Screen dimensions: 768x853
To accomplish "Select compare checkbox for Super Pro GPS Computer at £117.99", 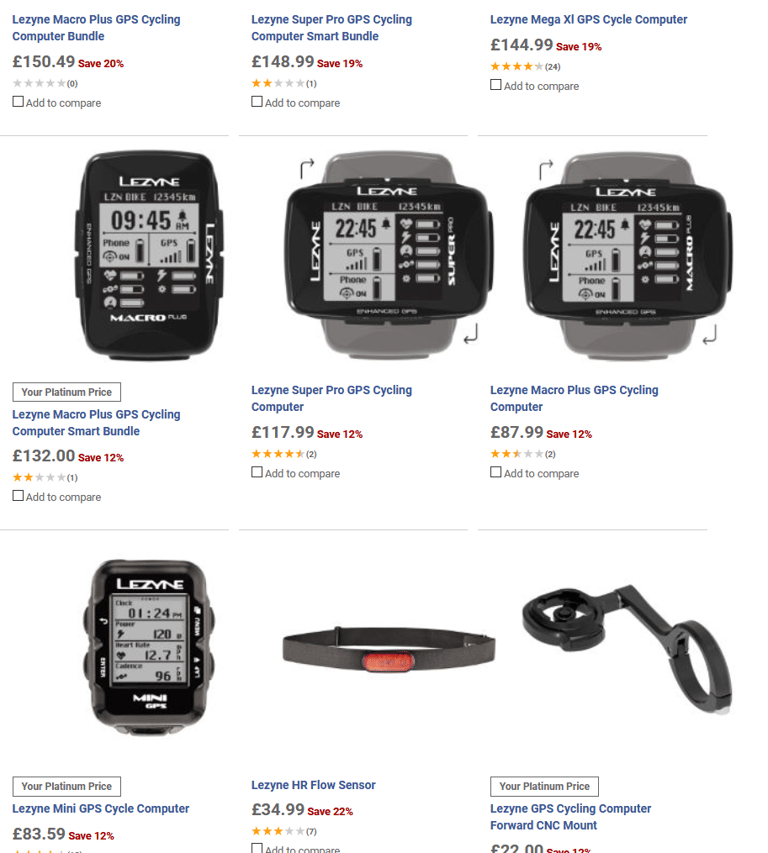I will pyautogui.click(x=257, y=472).
